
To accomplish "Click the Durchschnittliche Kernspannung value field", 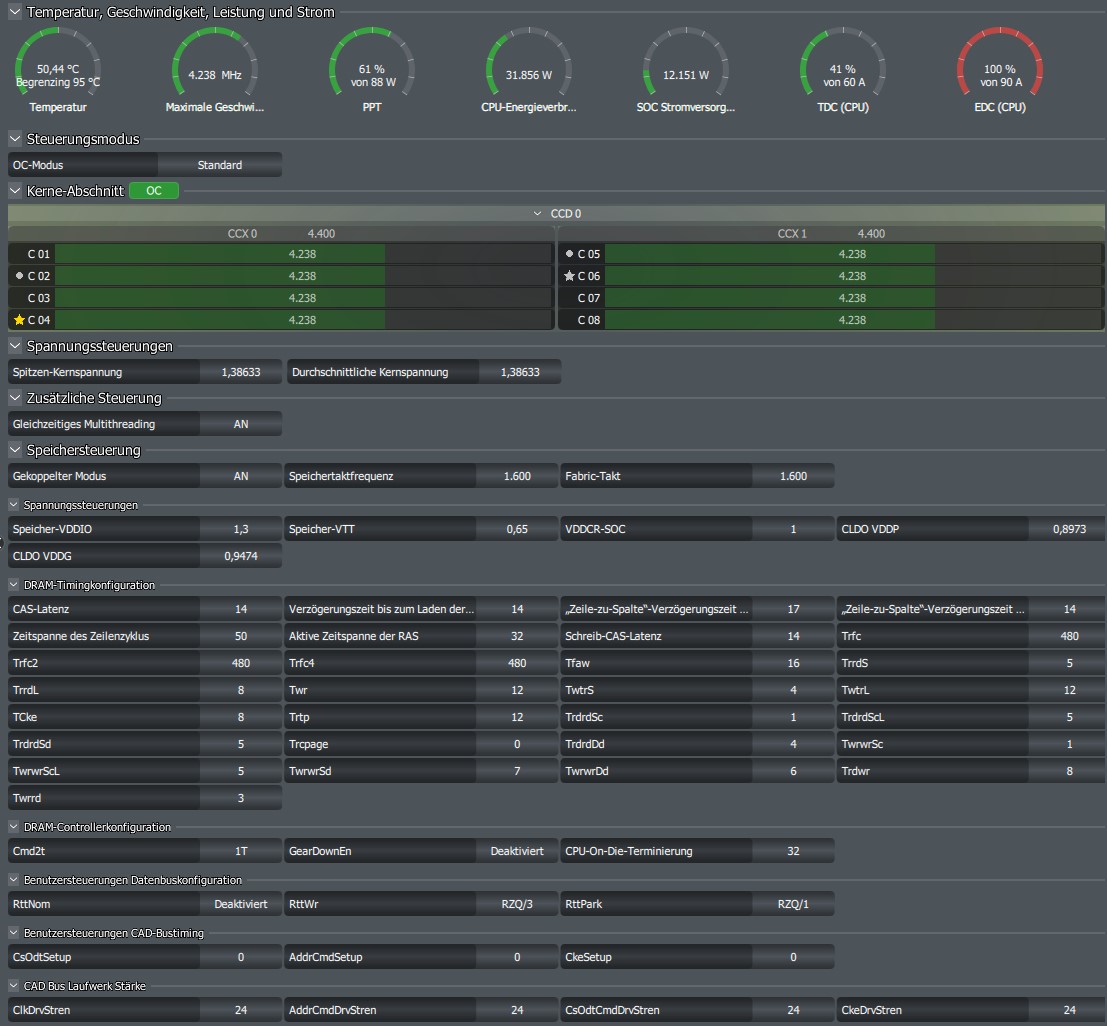I will pos(520,371).
